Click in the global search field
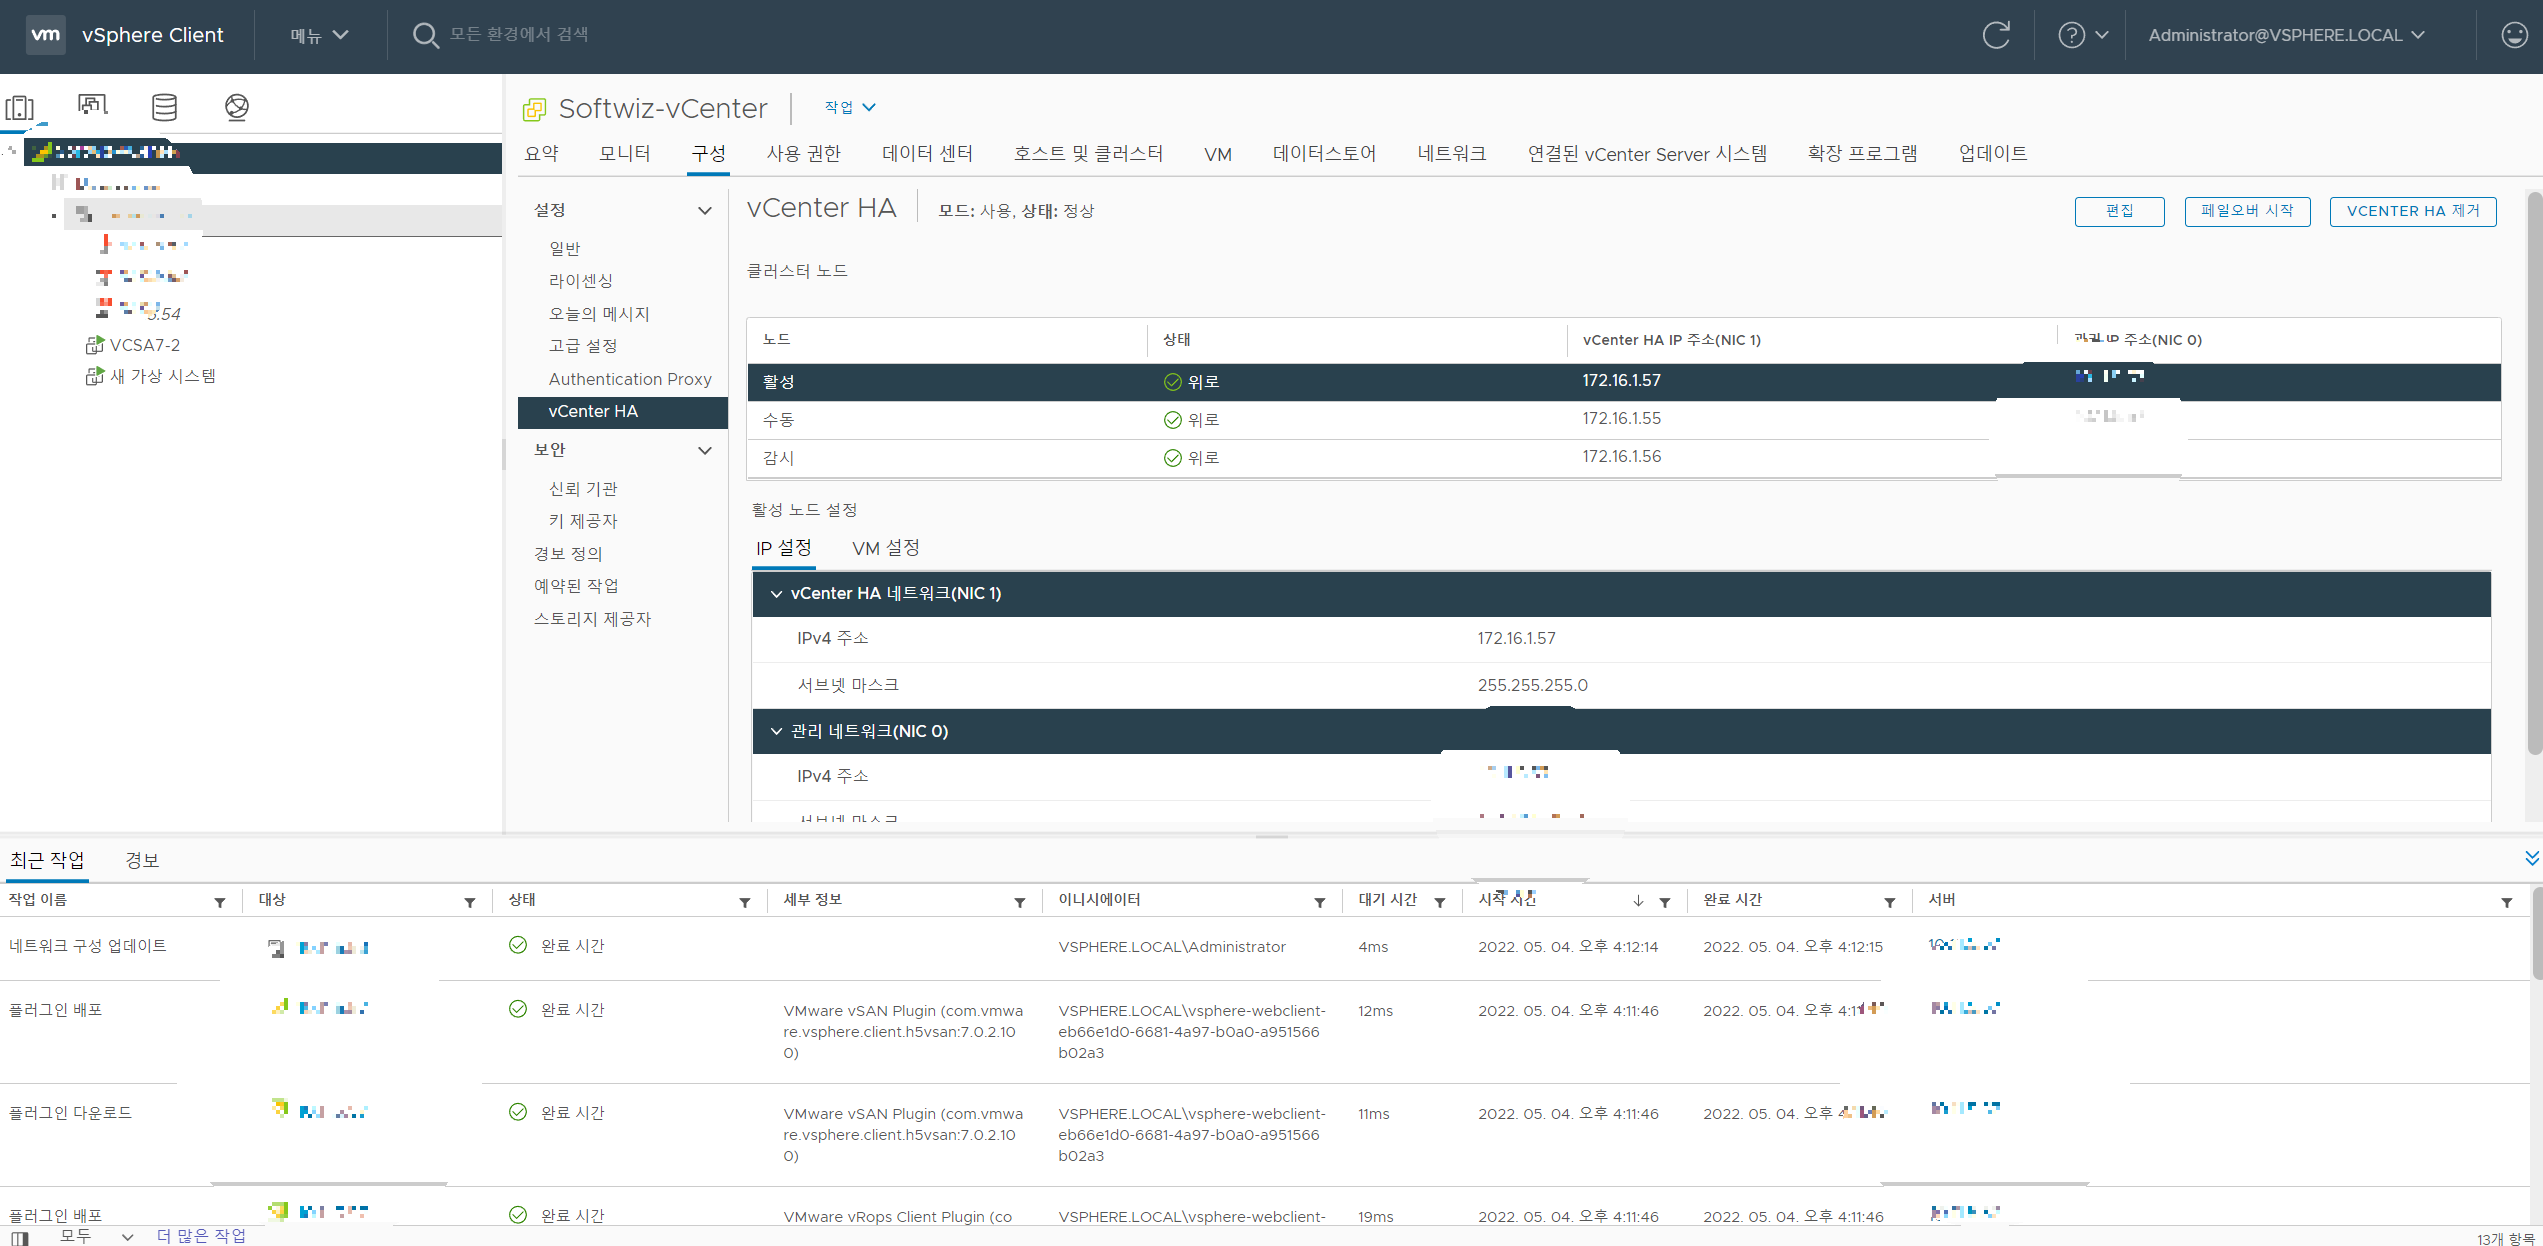This screenshot has height=1246, width=2543. pos(519,35)
